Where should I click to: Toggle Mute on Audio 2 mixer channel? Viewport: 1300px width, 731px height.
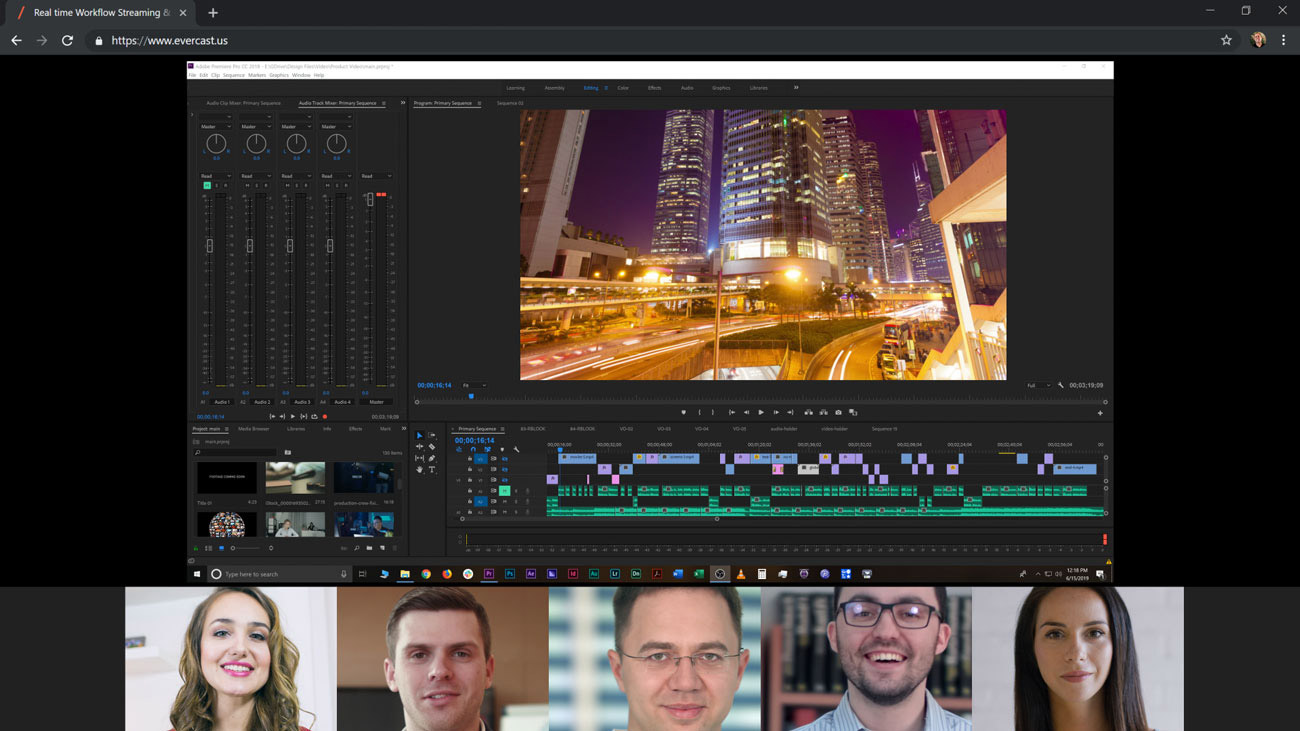tap(247, 186)
